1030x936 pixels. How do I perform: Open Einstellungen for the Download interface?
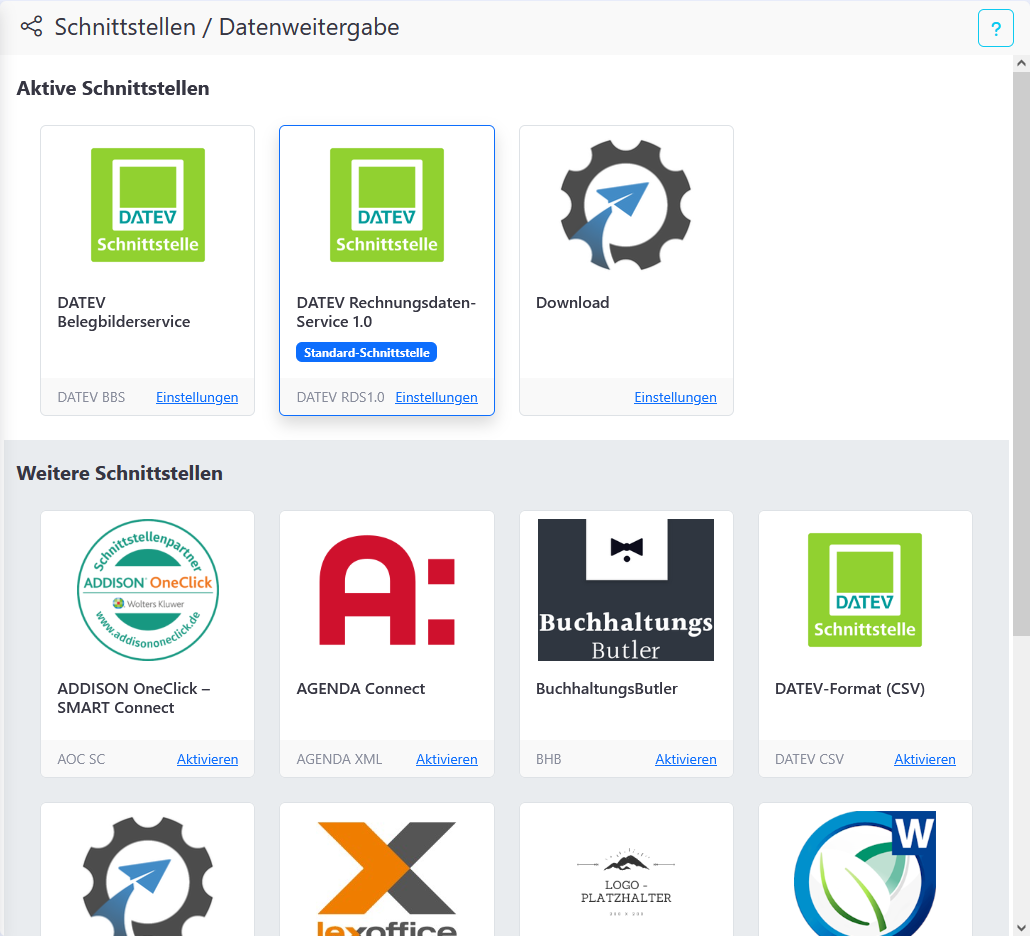click(675, 397)
